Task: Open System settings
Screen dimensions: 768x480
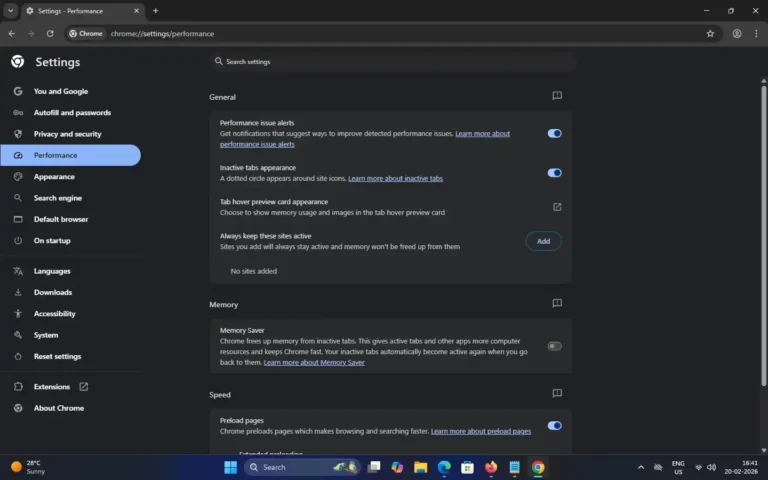Action: [71, 335]
